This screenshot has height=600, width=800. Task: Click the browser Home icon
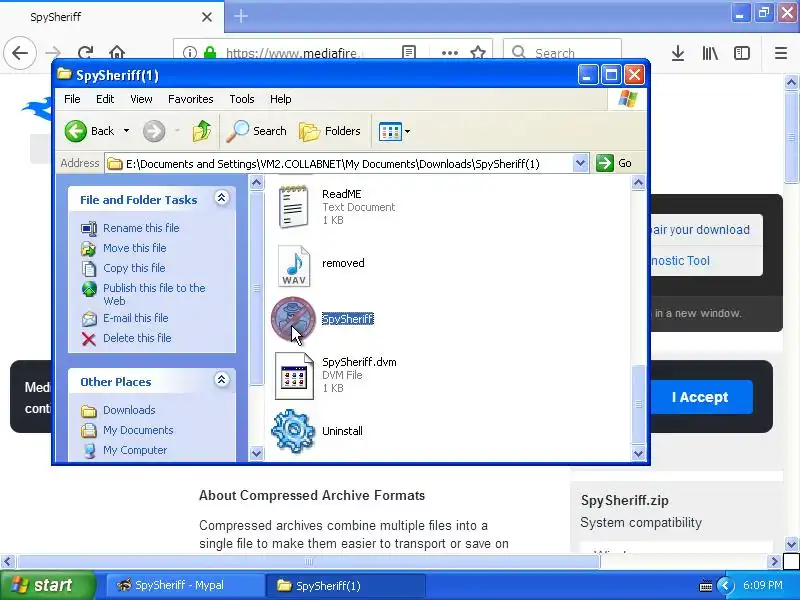click(x=117, y=53)
